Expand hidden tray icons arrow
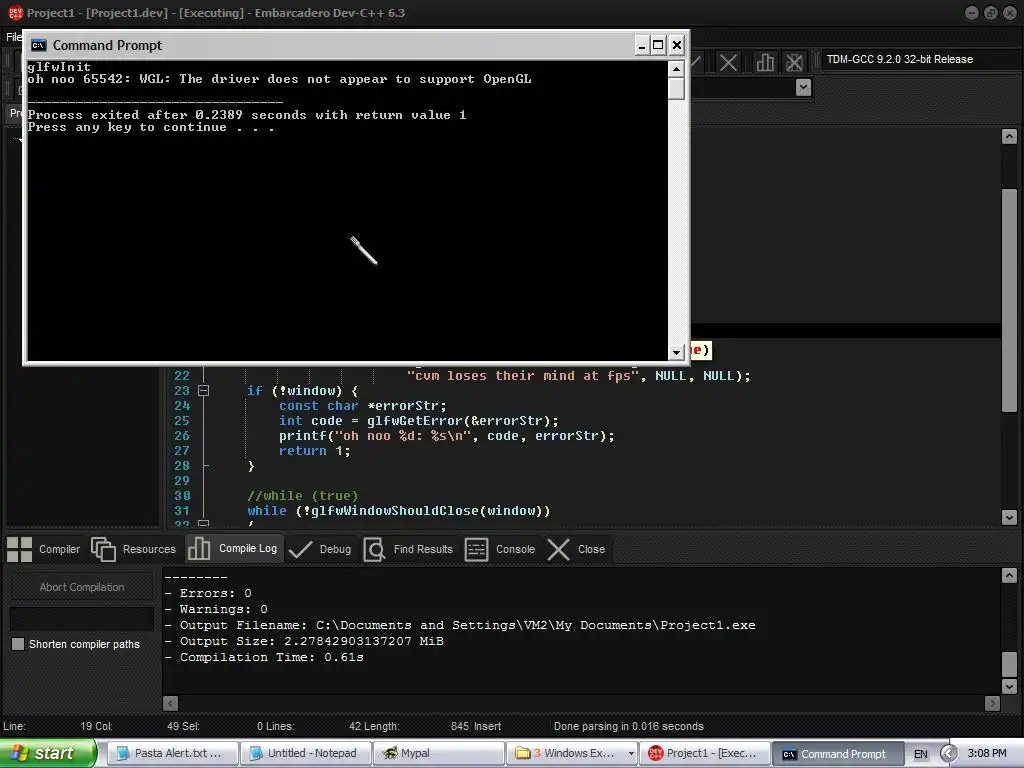 948,754
